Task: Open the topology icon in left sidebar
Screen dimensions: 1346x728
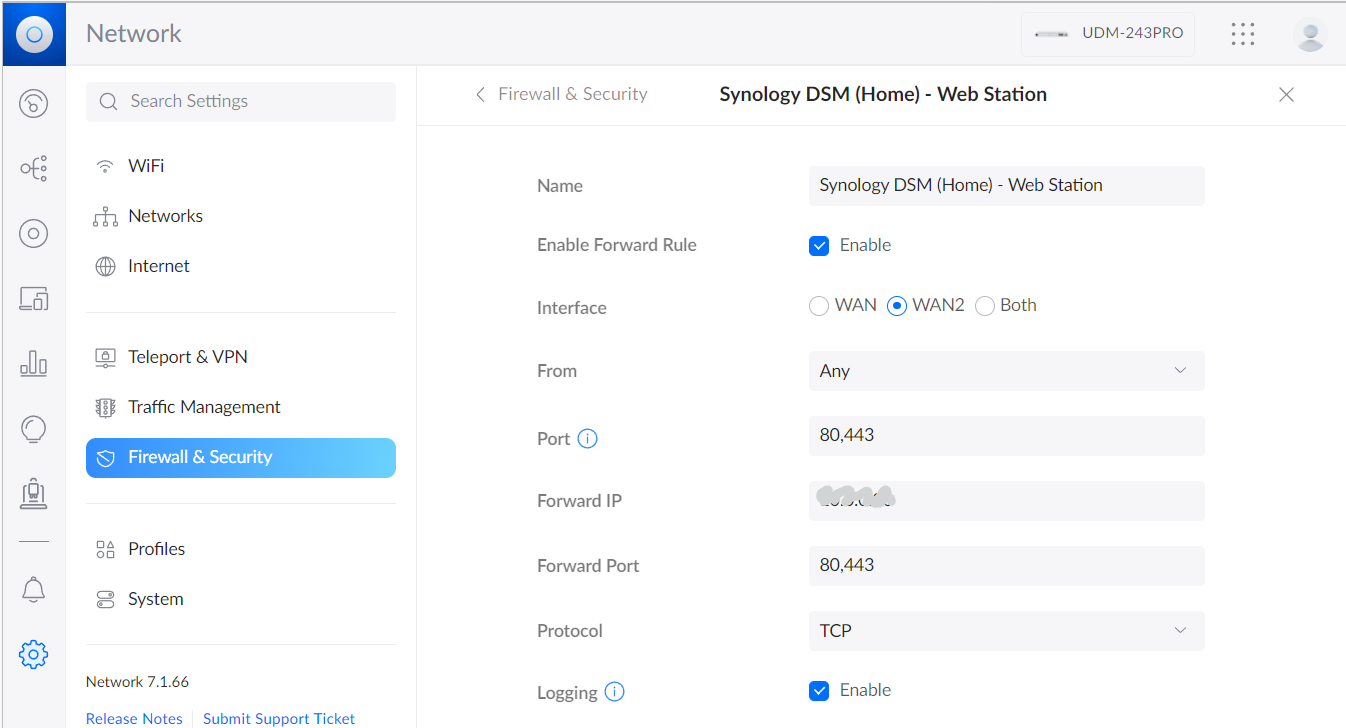Action: [x=33, y=168]
